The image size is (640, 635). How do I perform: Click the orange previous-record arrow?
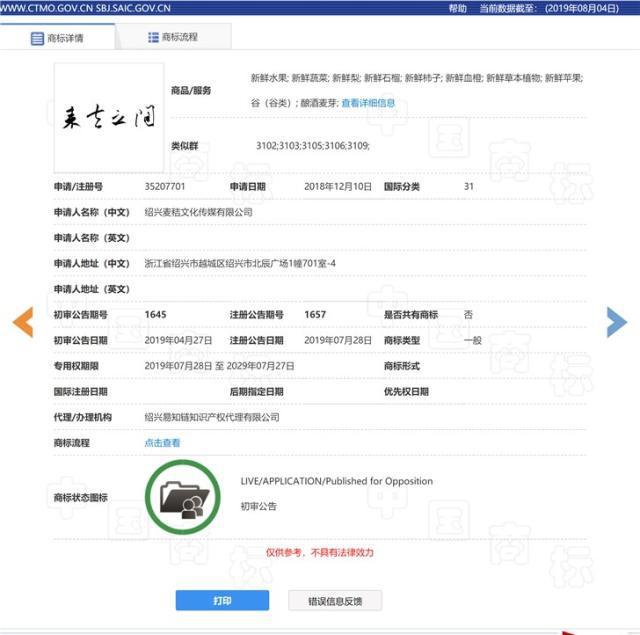(x=23, y=321)
